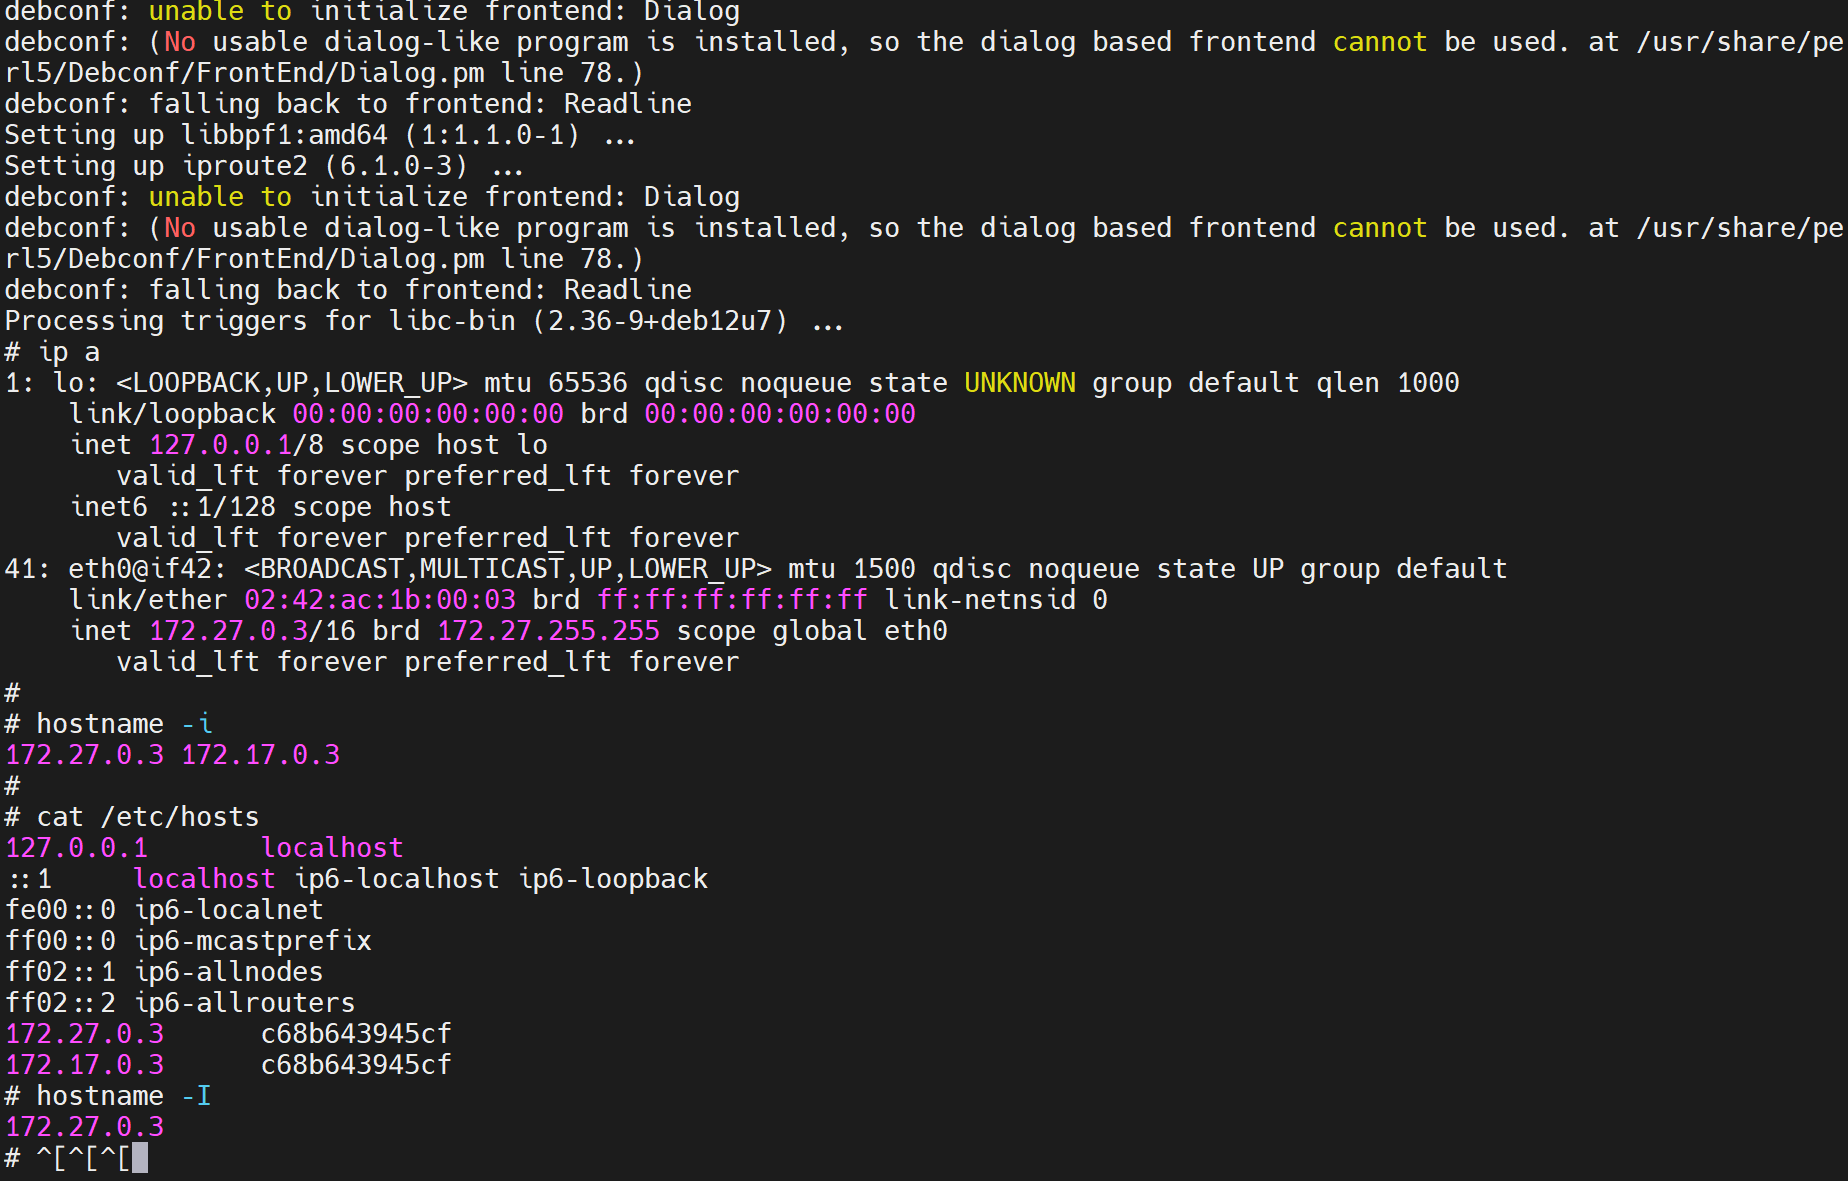Screen dimensions: 1848x1181
Task: Click the ip6-allnodes host entry
Action: [229, 972]
